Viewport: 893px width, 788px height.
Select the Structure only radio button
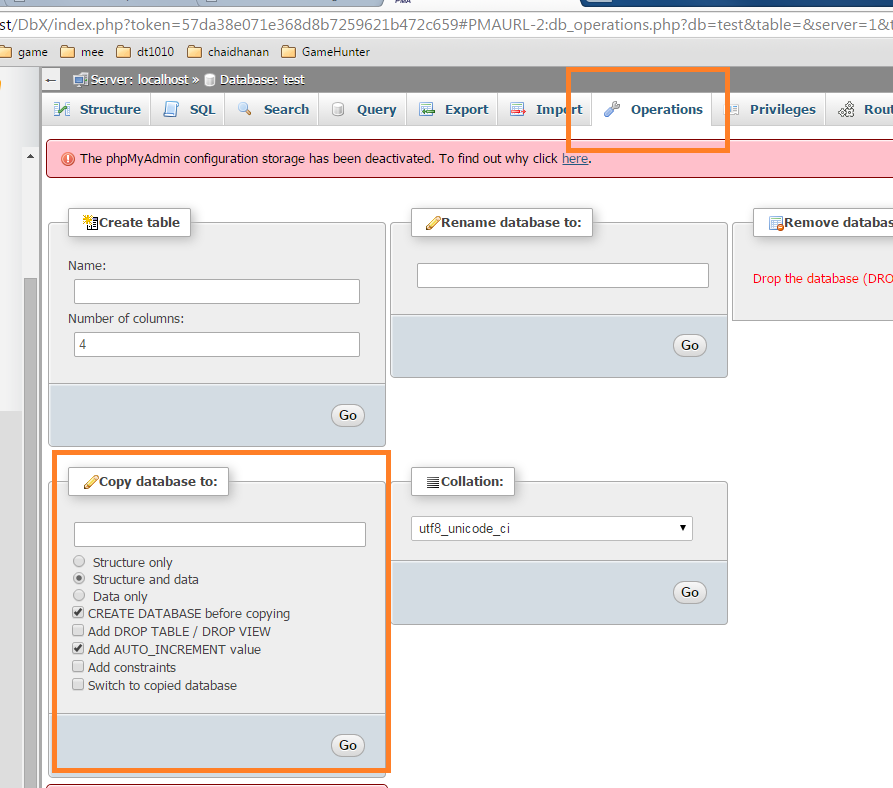(79, 561)
